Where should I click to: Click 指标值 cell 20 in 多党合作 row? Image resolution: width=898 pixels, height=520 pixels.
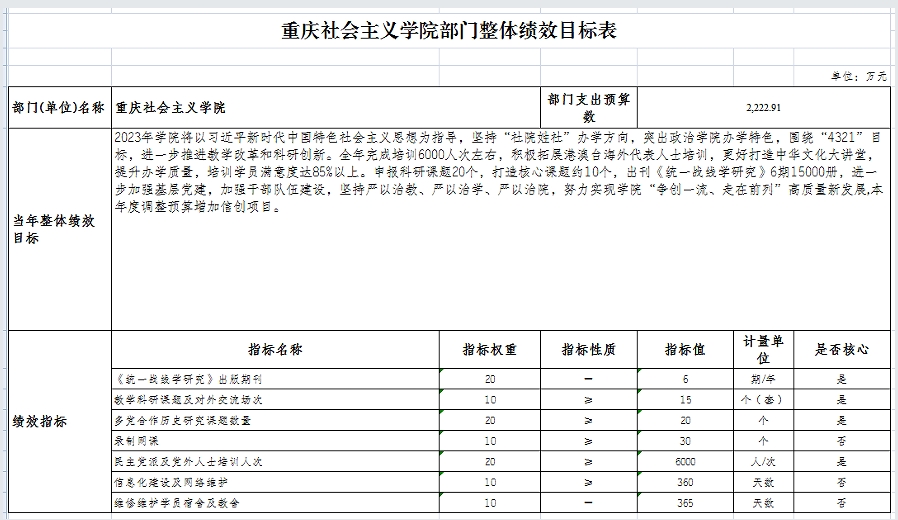point(685,420)
